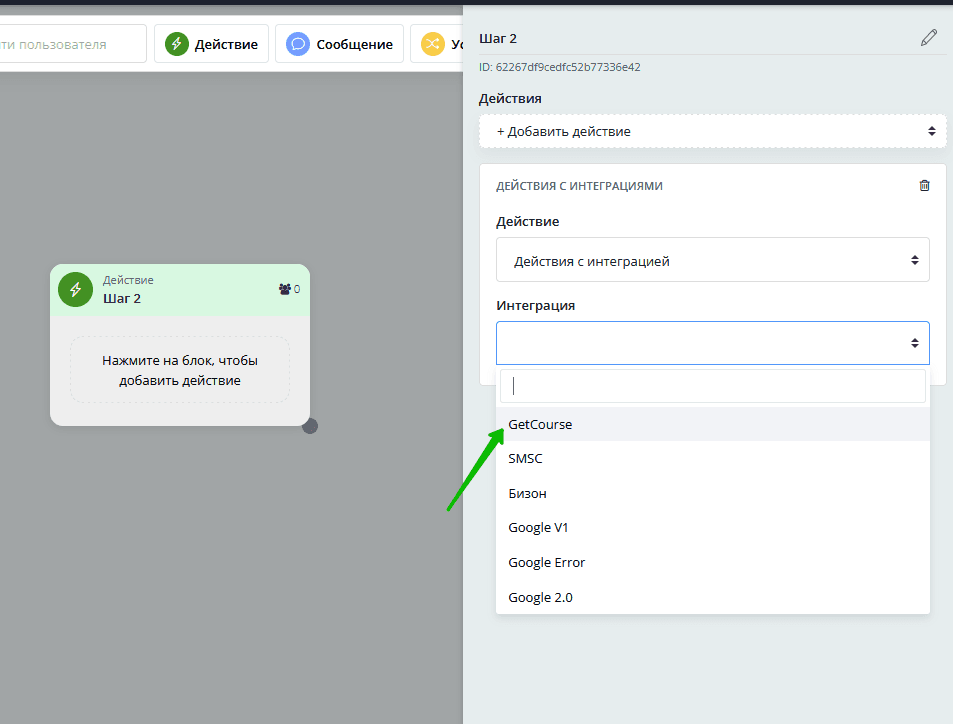This screenshot has height=724, width=953.
Task: Click the gray connector dot of Шаг 2 block
Action: pyautogui.click(x=310, y=426)
